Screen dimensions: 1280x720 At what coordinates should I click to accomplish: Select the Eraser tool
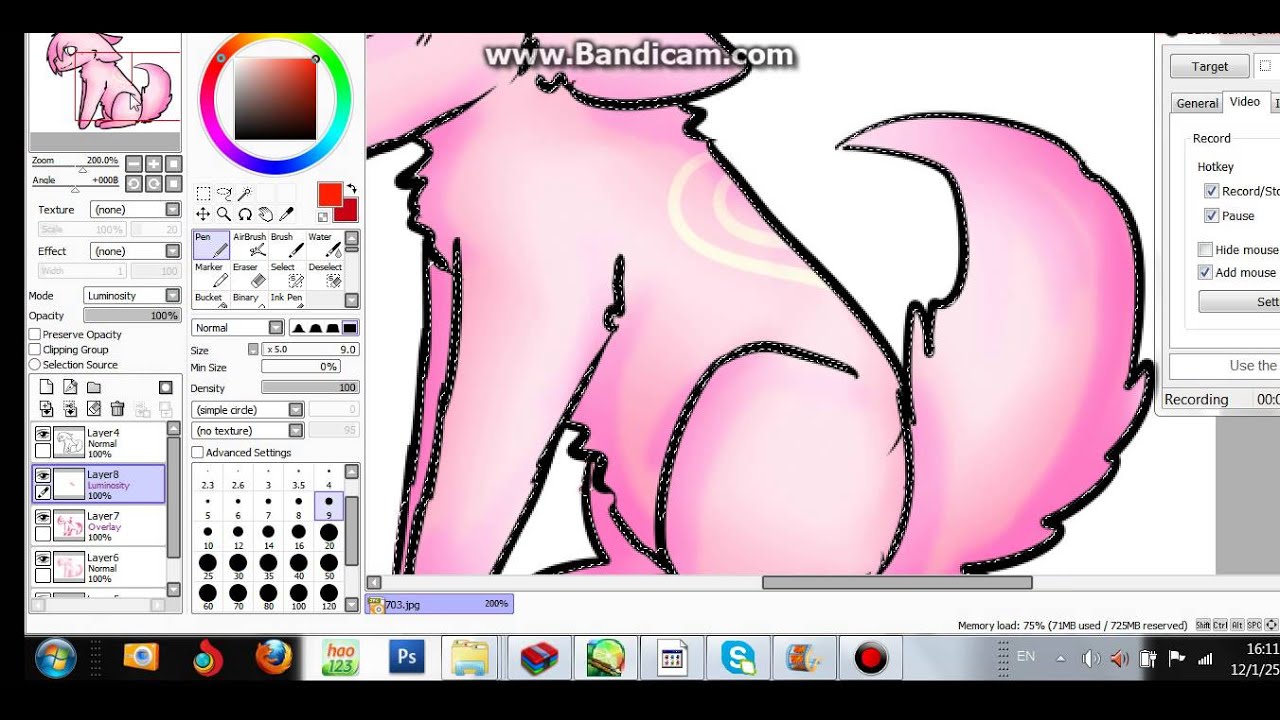(x=249, y=275)
